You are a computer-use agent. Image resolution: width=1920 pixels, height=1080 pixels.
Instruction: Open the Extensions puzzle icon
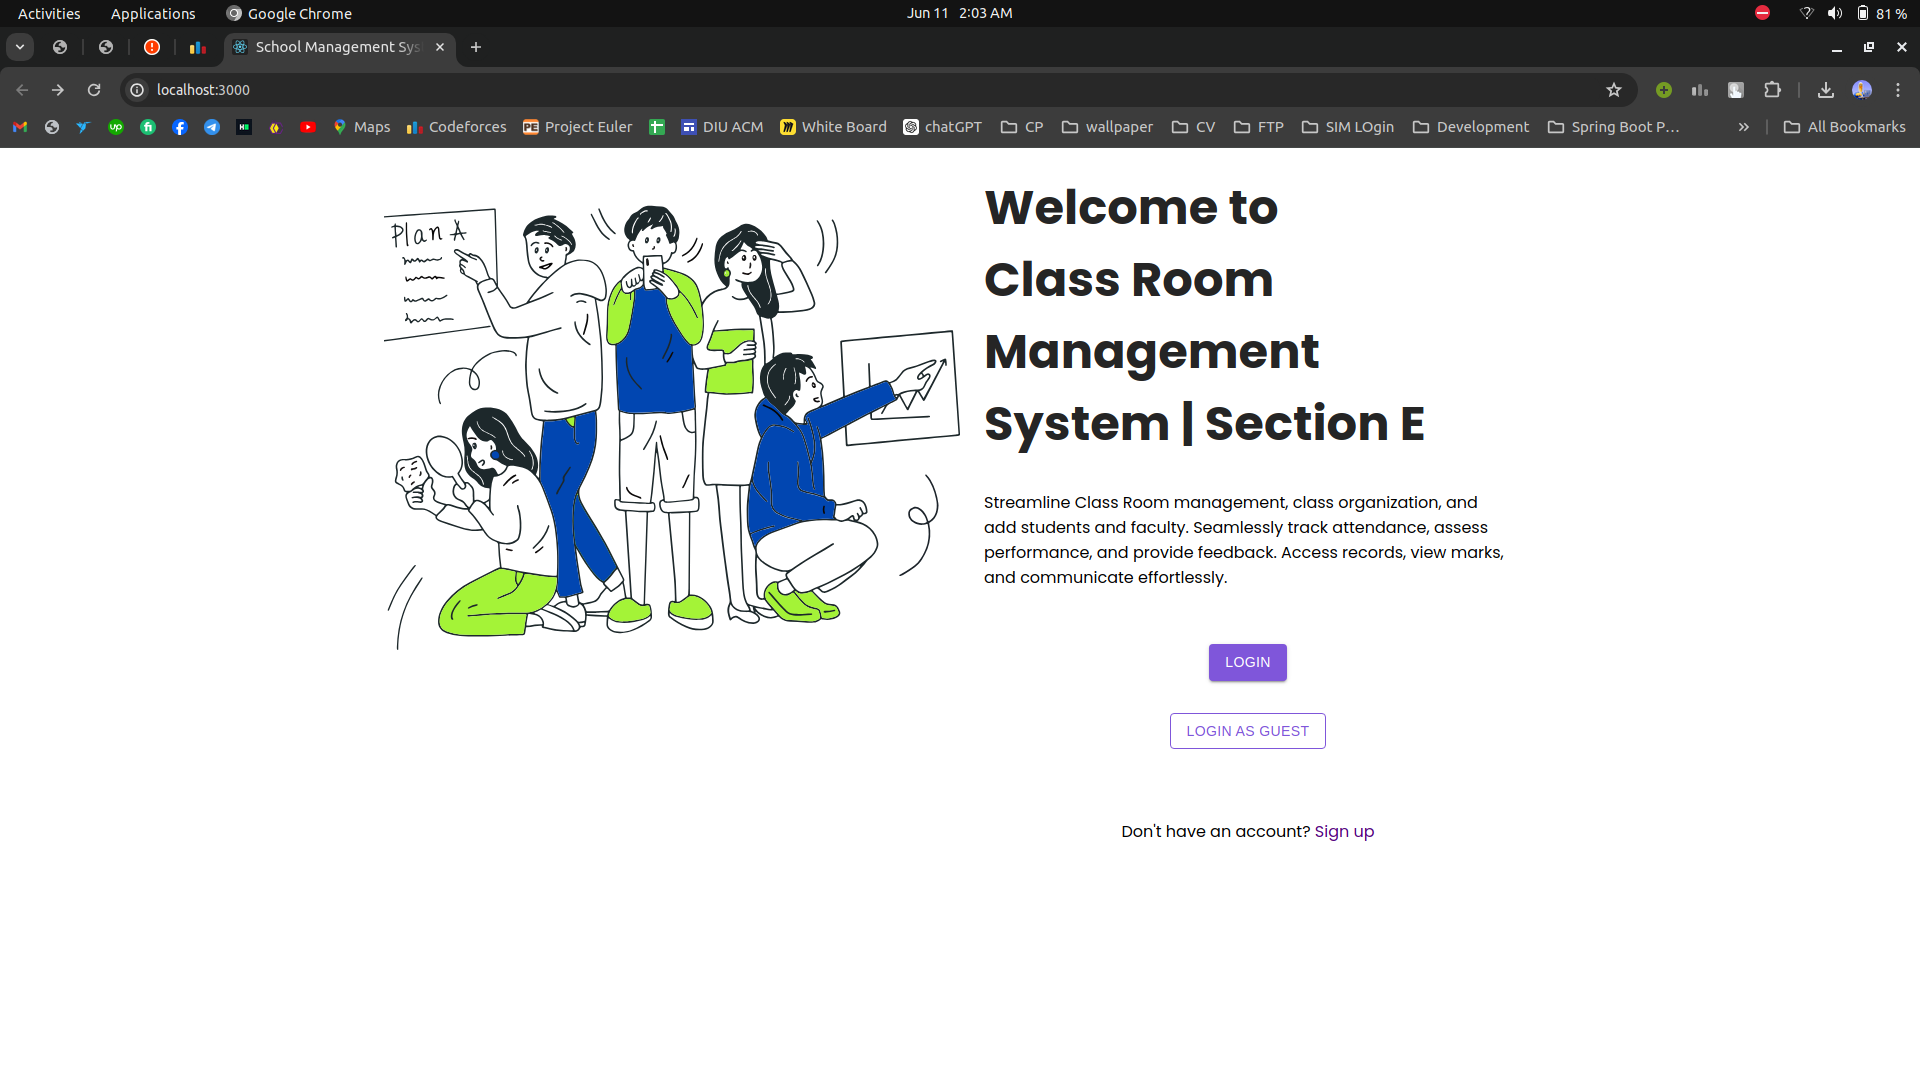pos(1772,90)
